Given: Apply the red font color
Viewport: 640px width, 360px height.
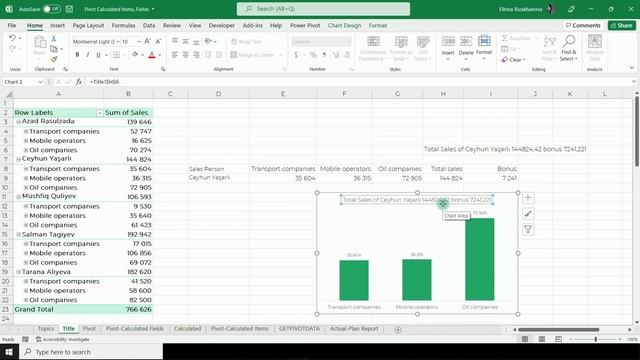Looking at the screenshot, I should point(152,55).
